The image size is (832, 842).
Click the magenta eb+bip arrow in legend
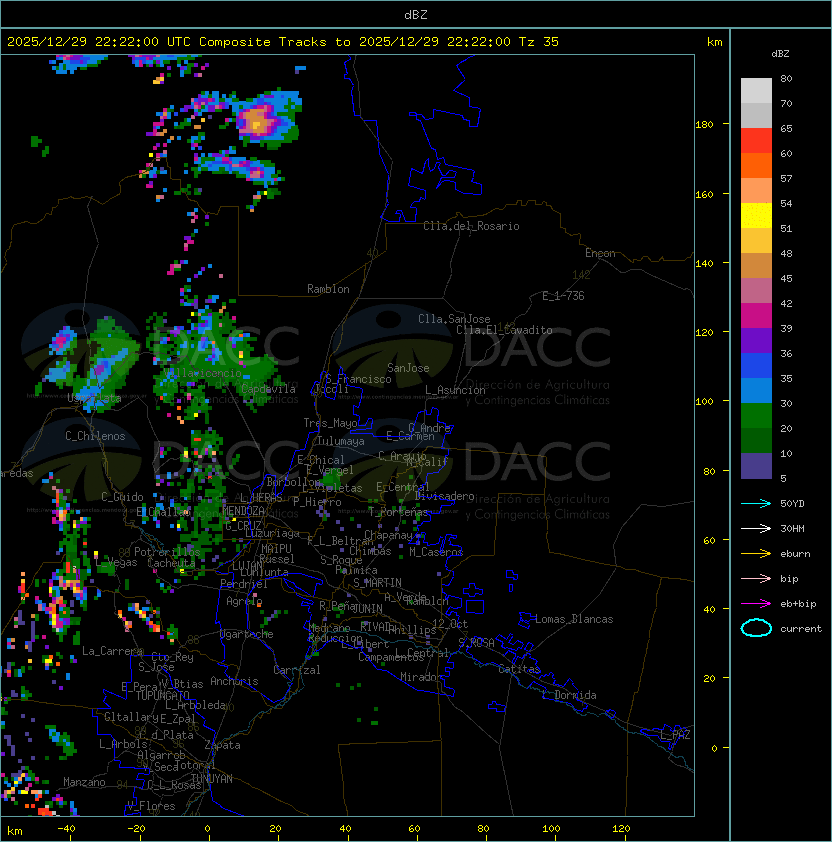point(756,604)
